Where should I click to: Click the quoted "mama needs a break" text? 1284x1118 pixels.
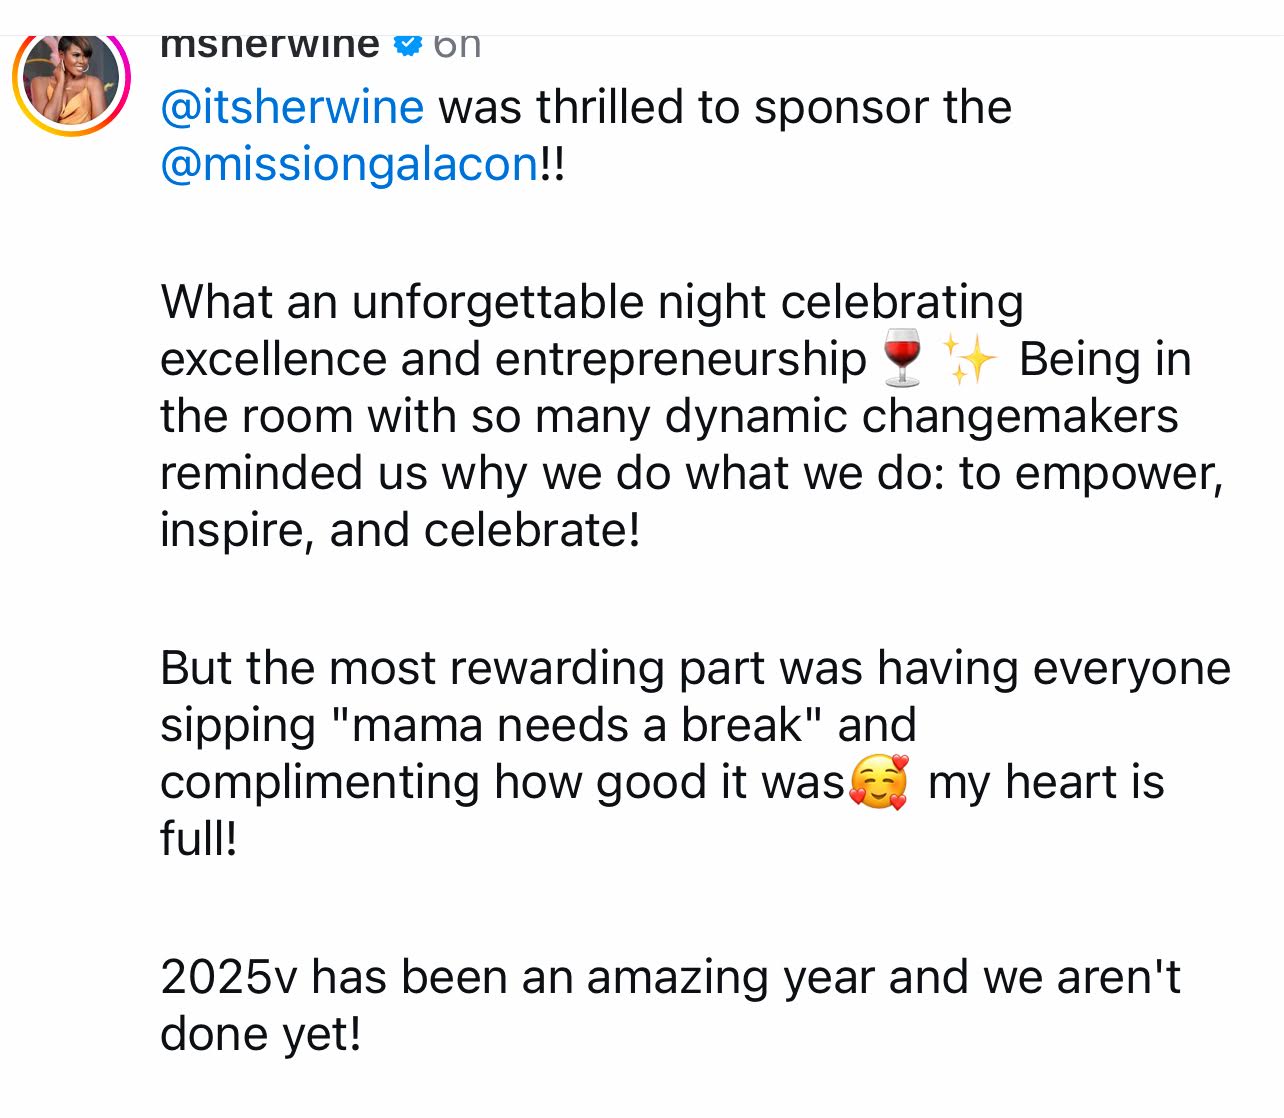coord(580,725)
